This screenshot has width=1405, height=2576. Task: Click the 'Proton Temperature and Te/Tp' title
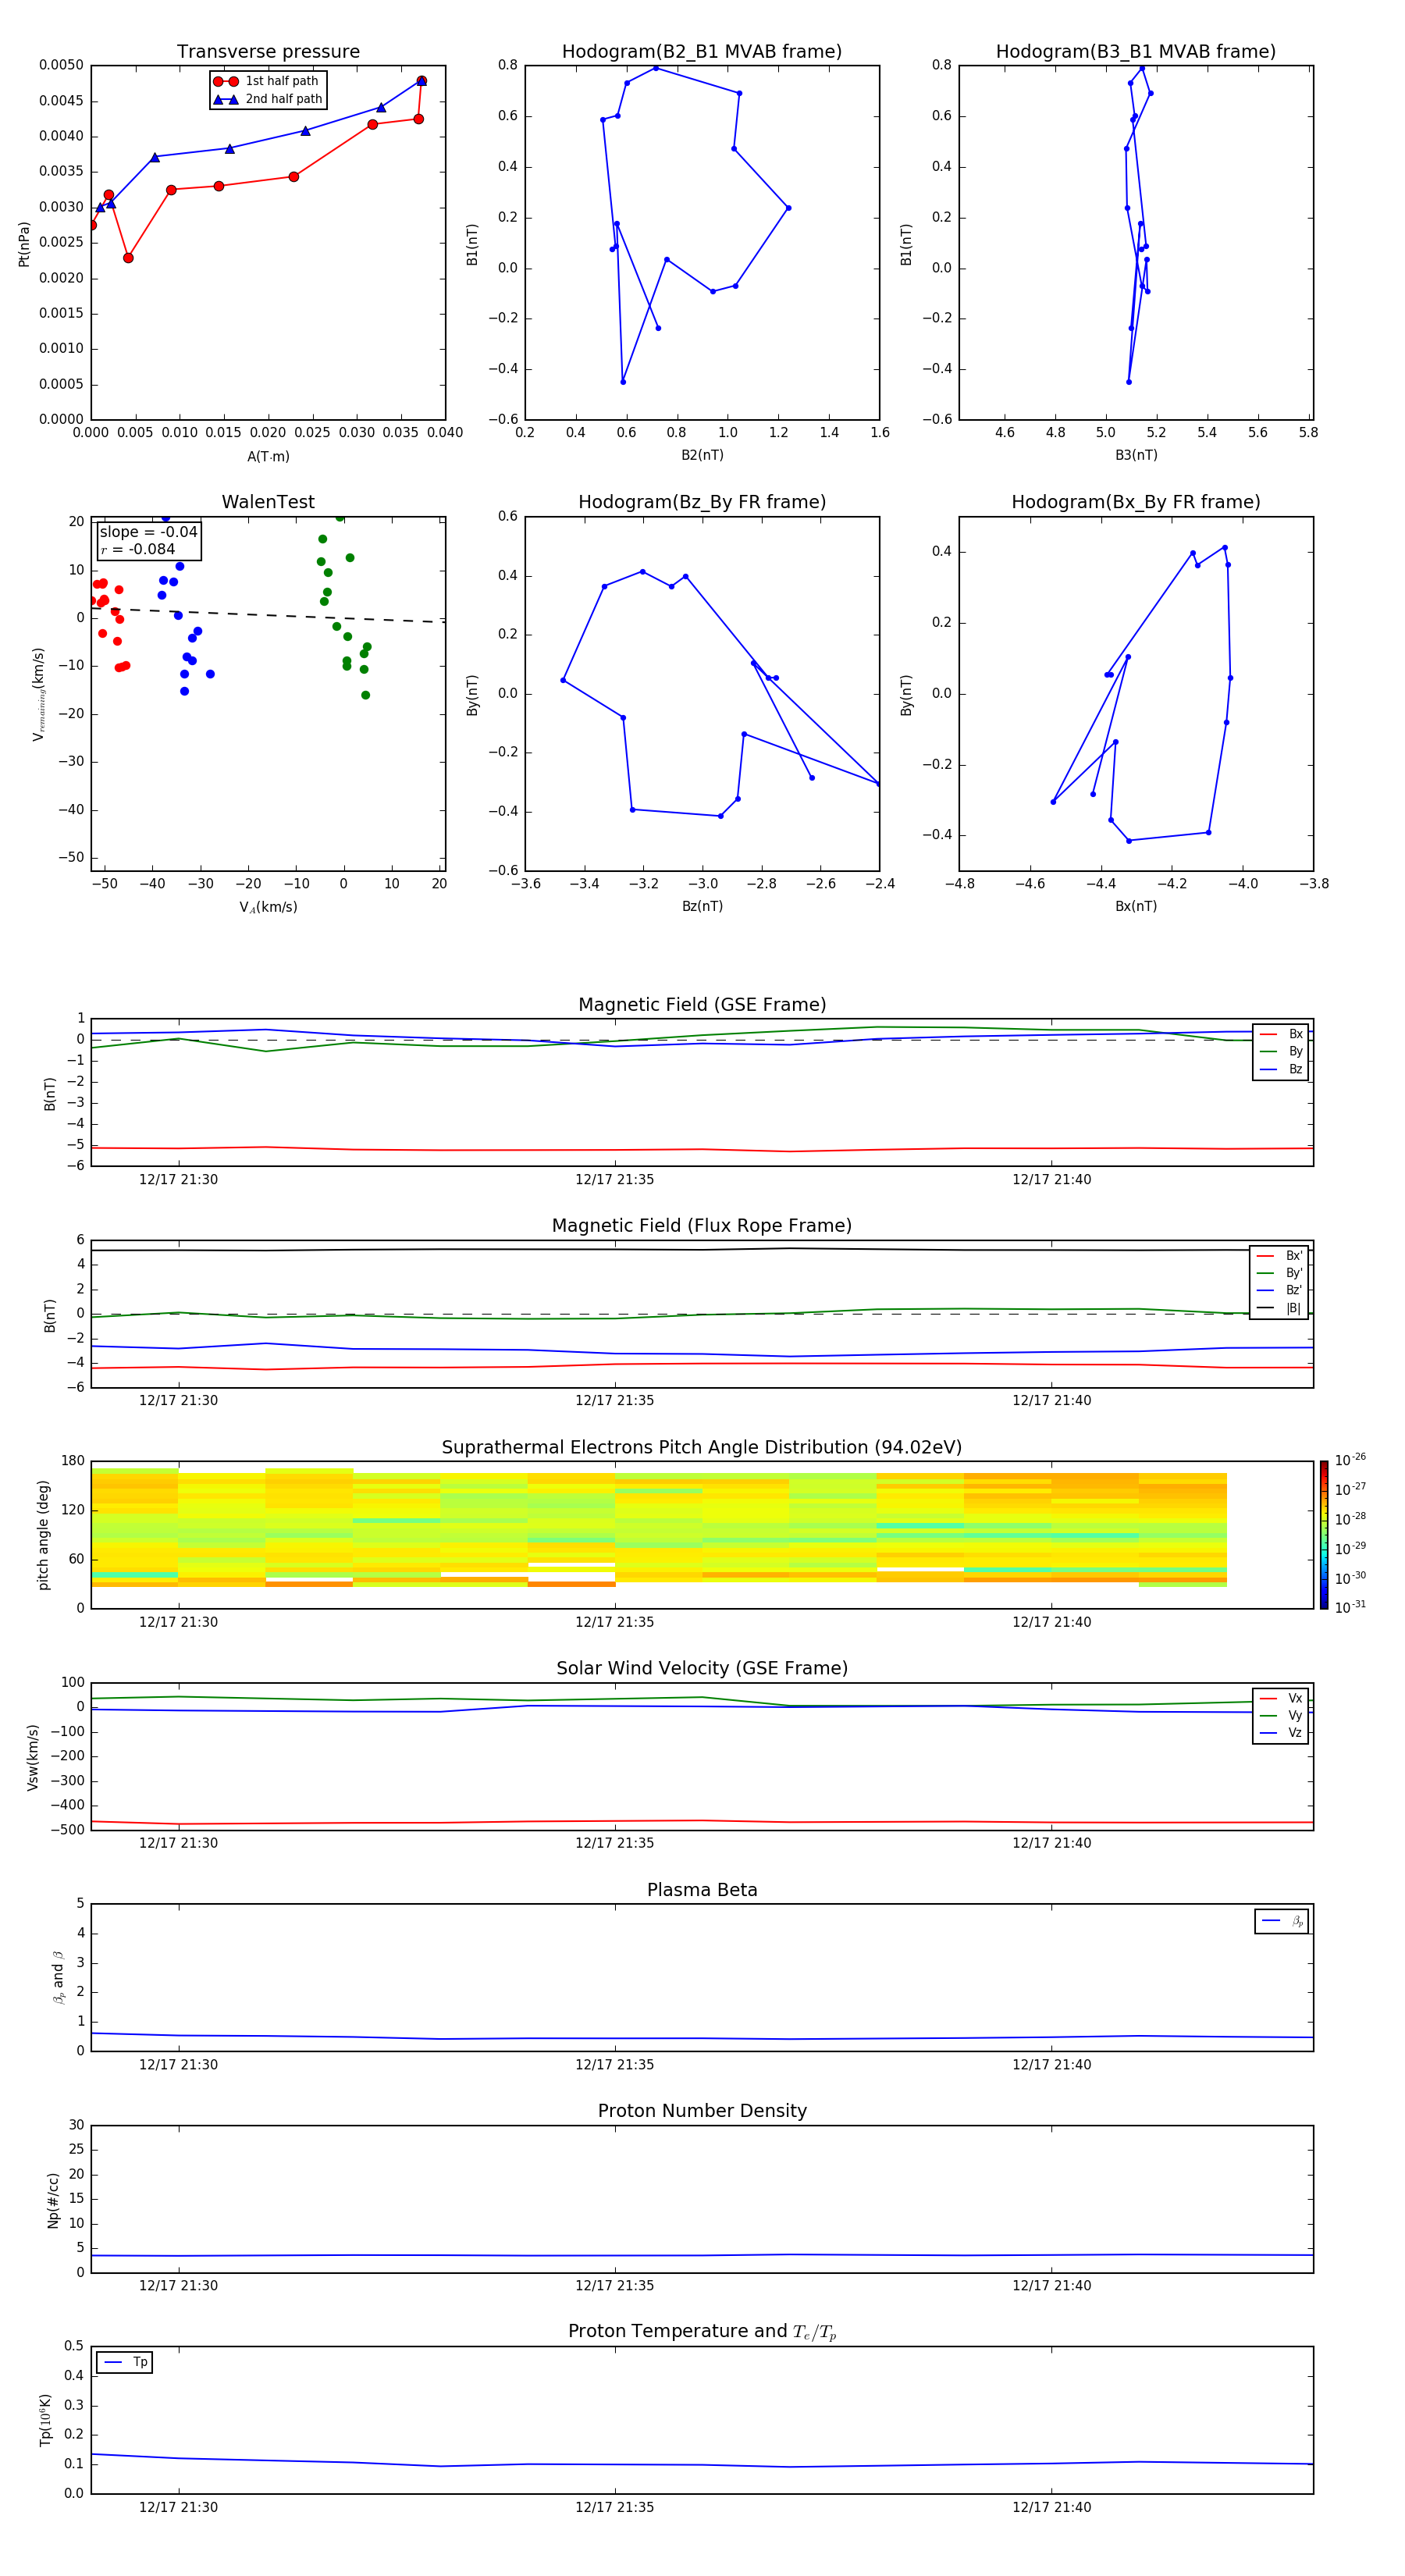coord(702,2332)
